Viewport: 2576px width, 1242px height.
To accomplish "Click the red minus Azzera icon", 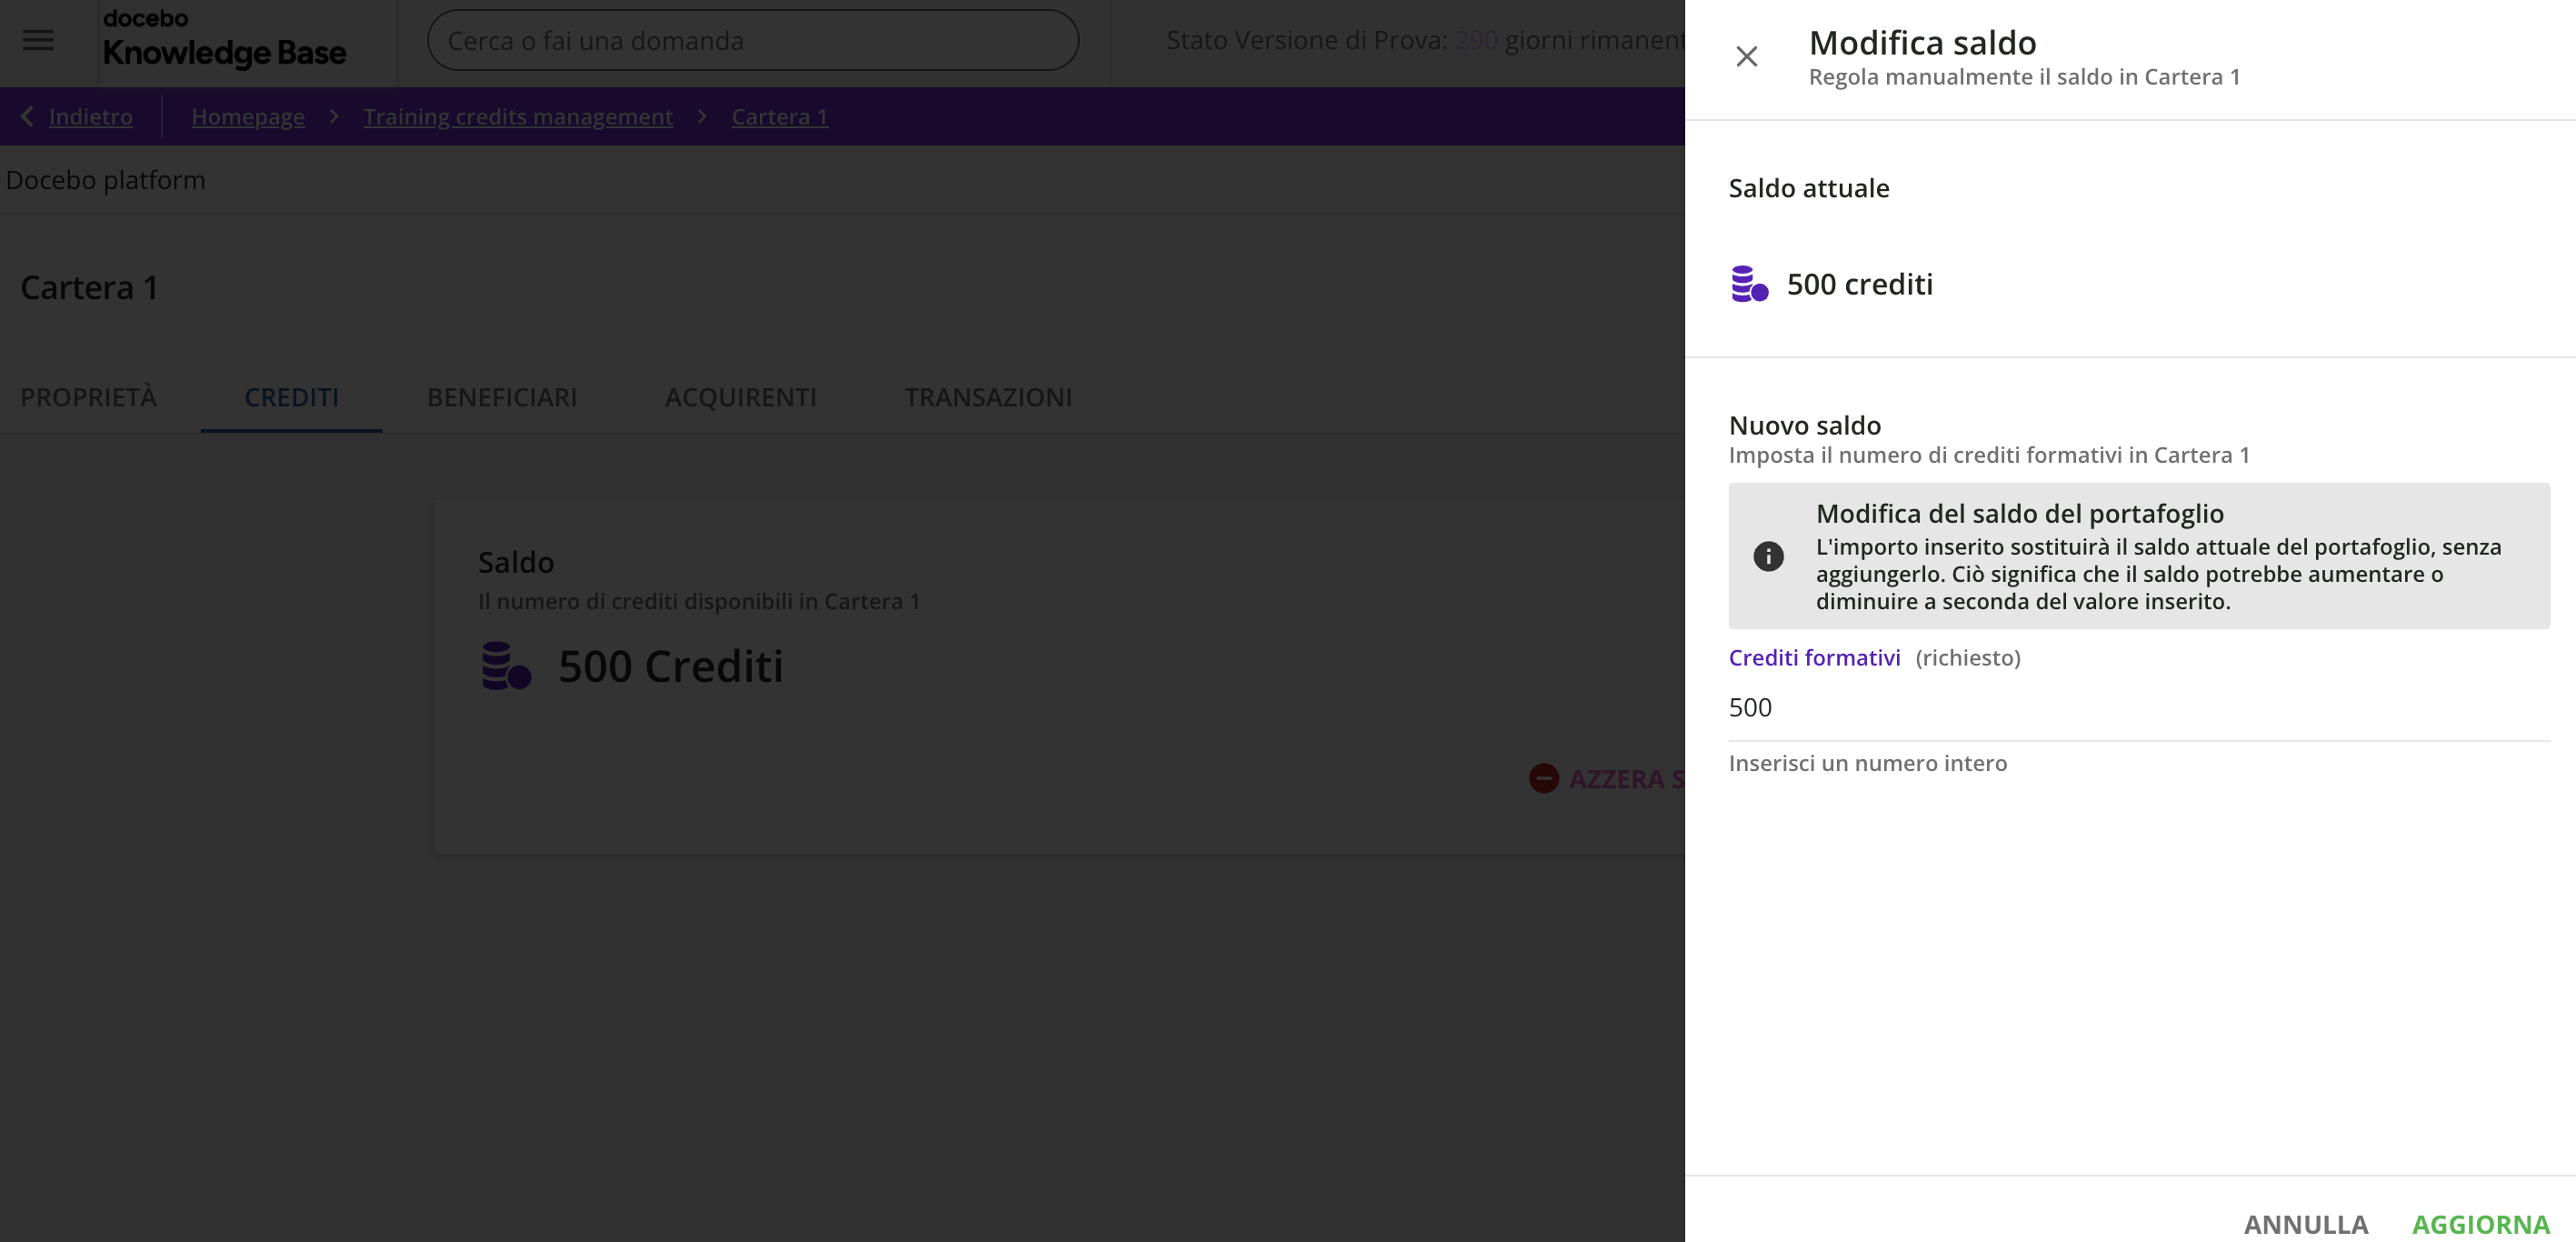I will click(1544, 778).
